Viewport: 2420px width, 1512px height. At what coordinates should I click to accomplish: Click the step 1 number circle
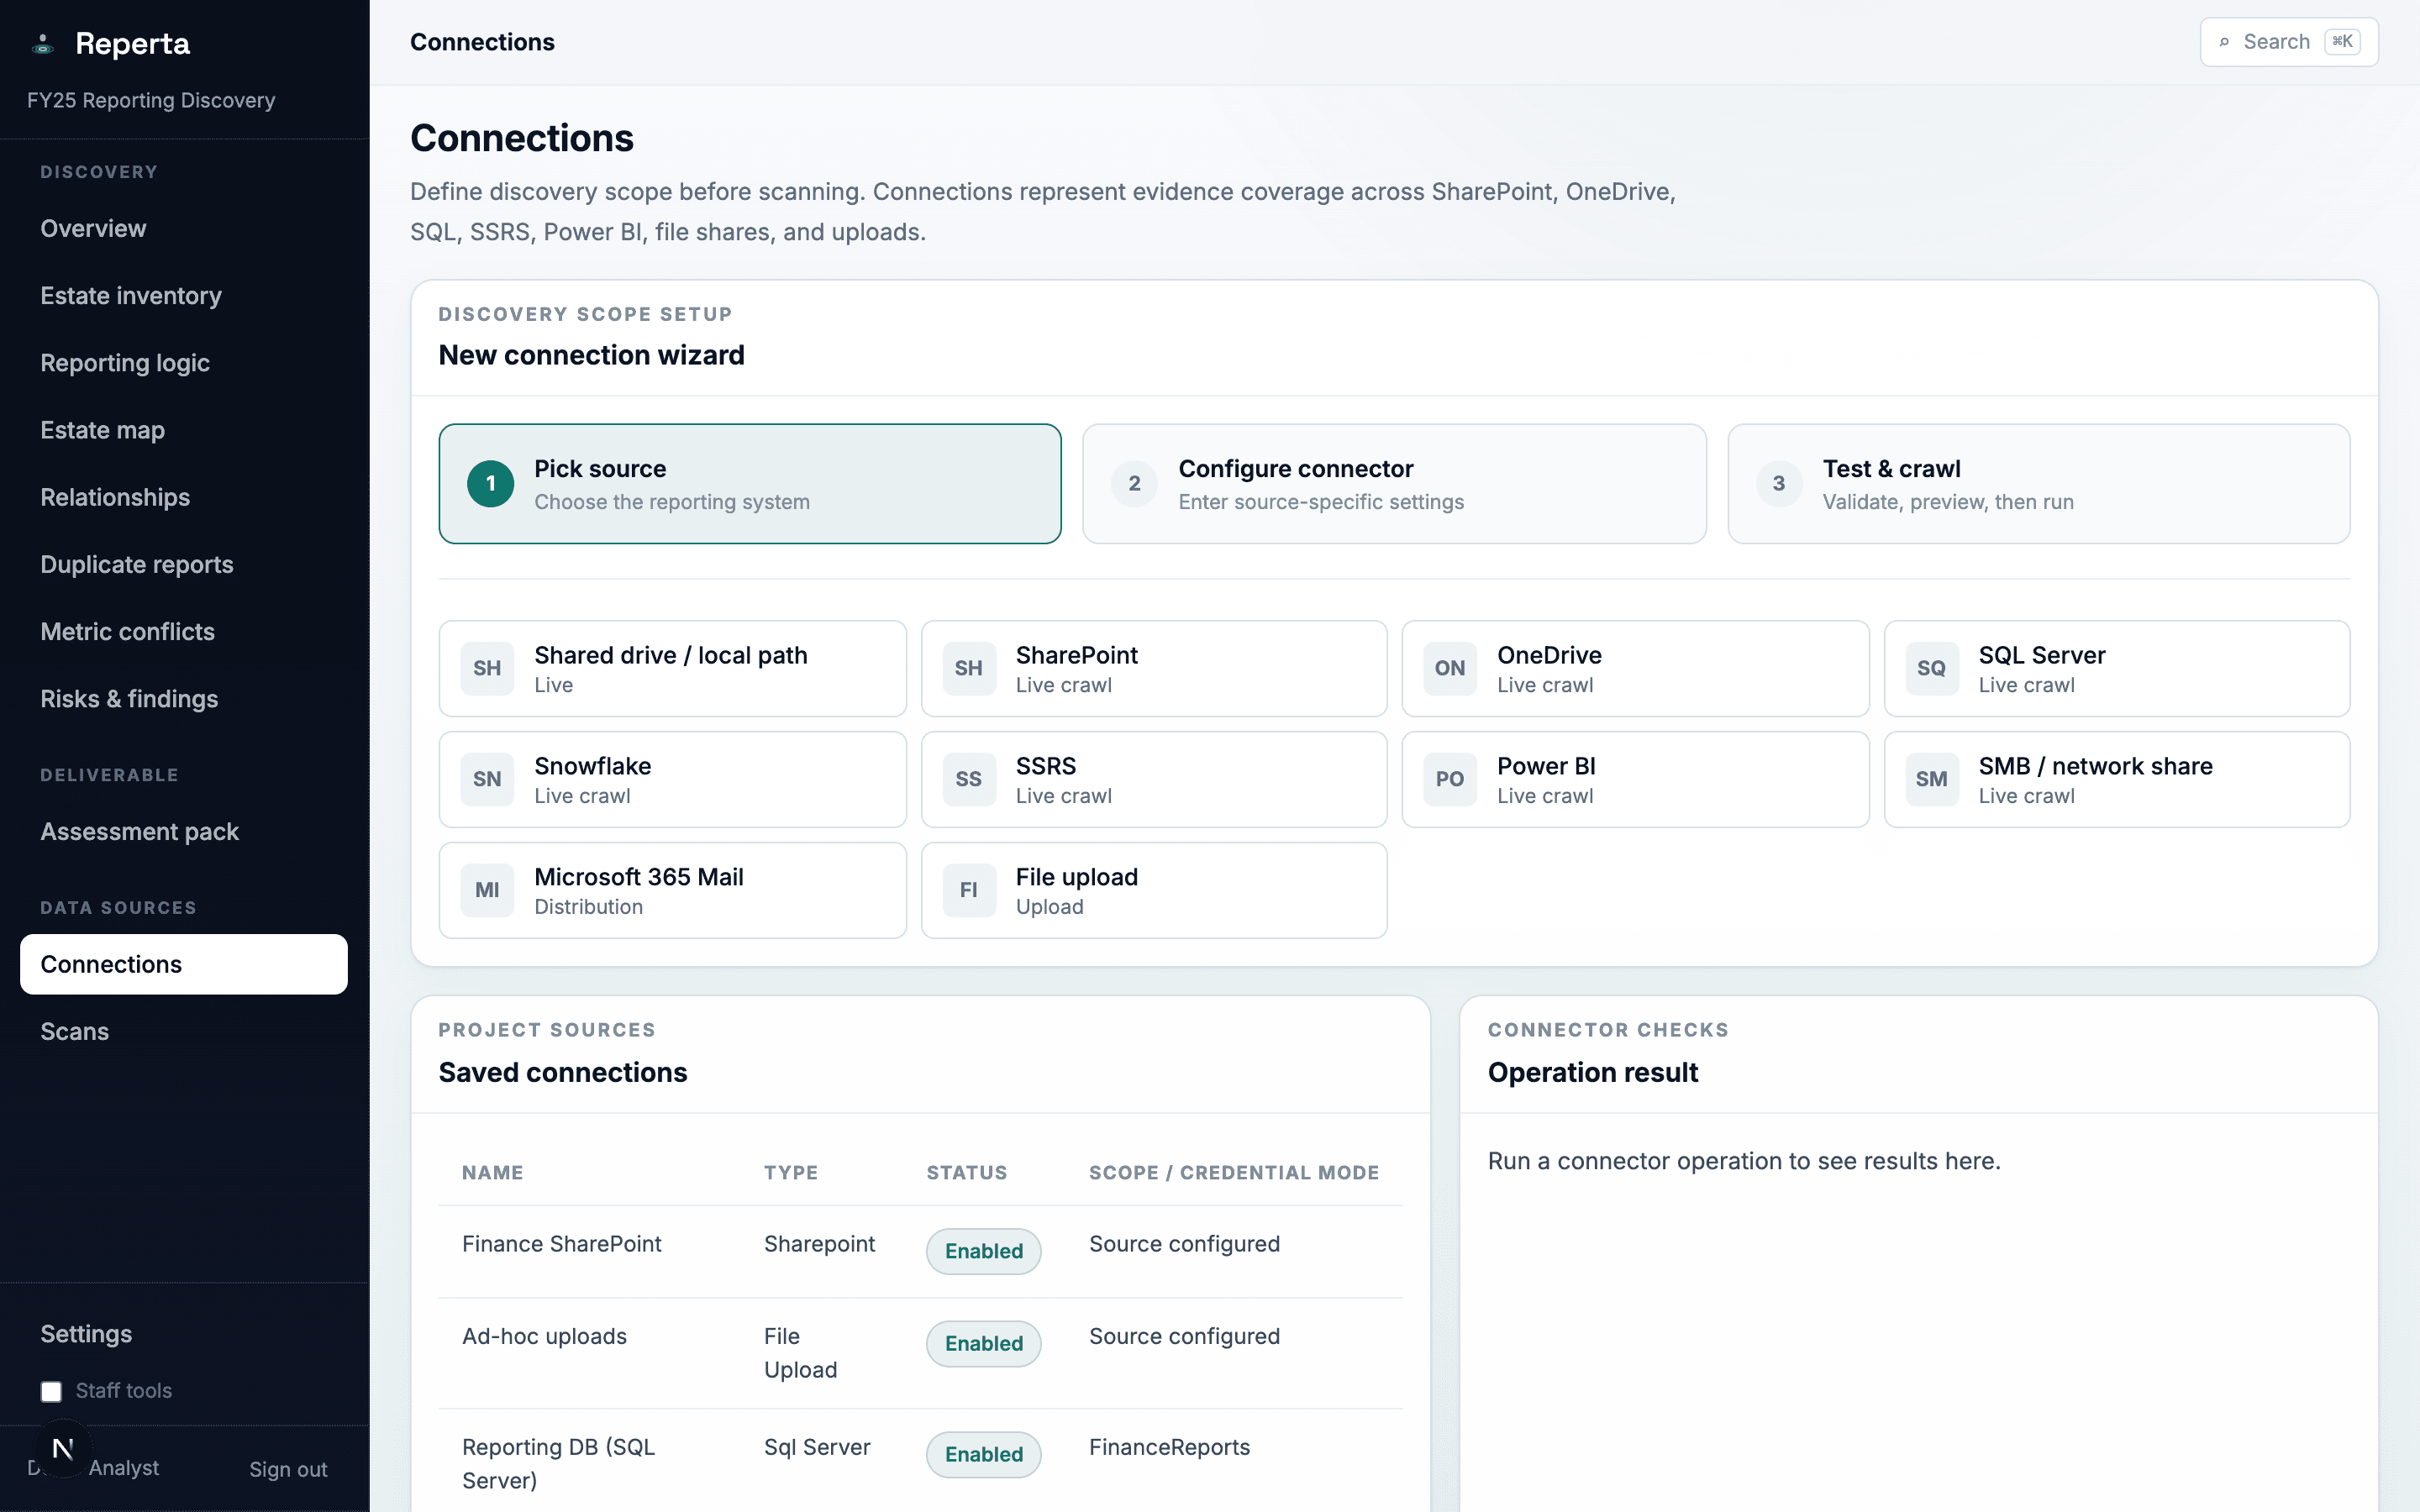coord(490,484)
